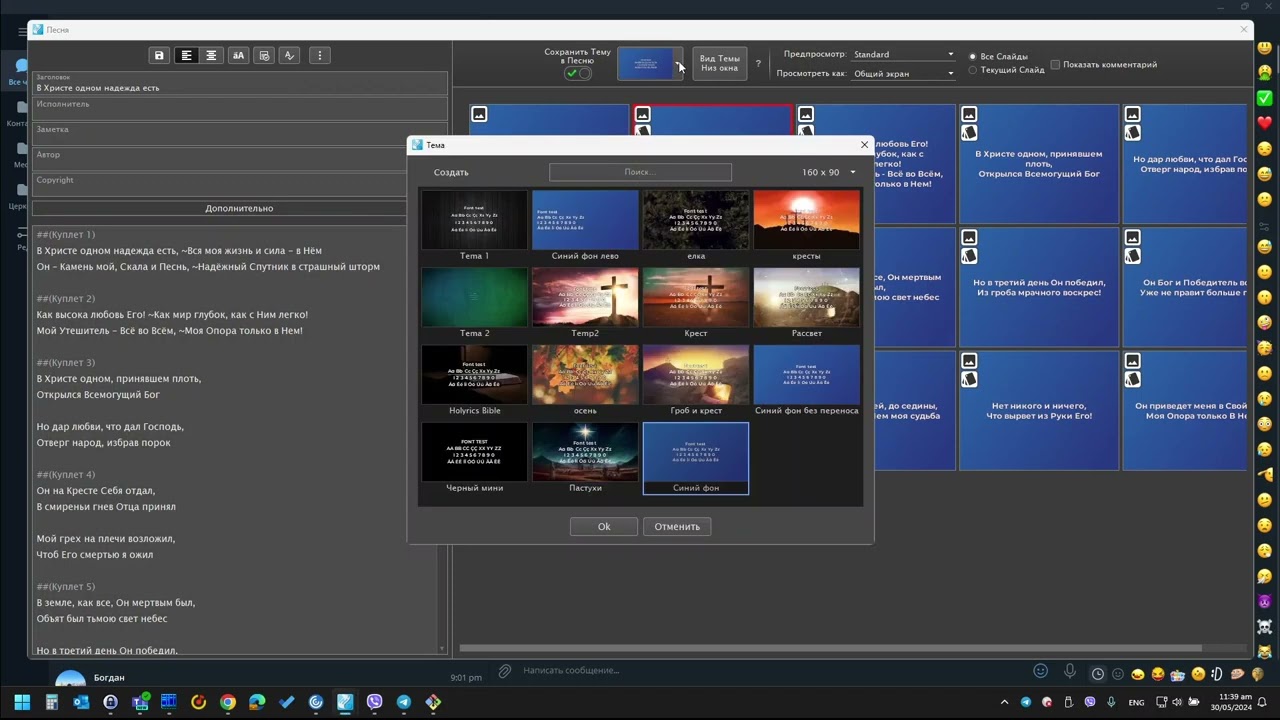This screenshot has height=720, width=1280.
Task: Select the 'Tema 1' theme thumbnail
Action: pos(474,226)
